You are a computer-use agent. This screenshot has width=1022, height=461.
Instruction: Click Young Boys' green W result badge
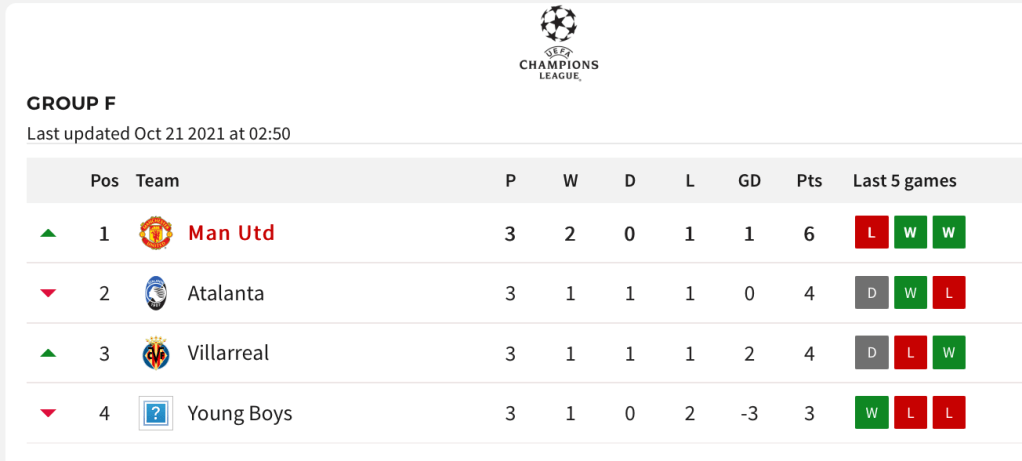871,413
